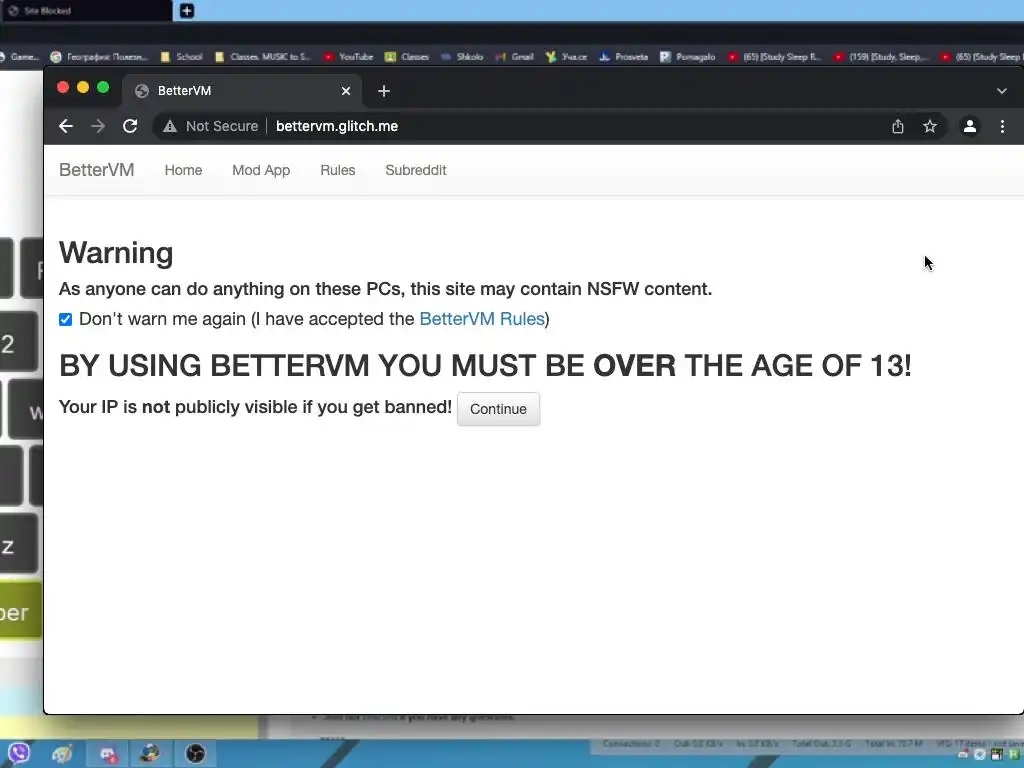Image resolution: width=1024 pixels, height=768 pixels.
Task: Open Viber from the taskbar
Action: tap(18, 754)
